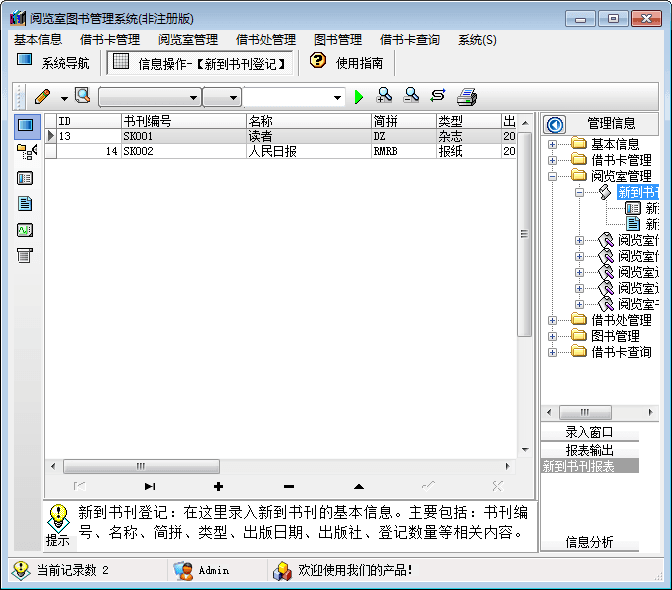Click the 使用指南 question mark icon

pyautogui.click(x=318, y=61)
